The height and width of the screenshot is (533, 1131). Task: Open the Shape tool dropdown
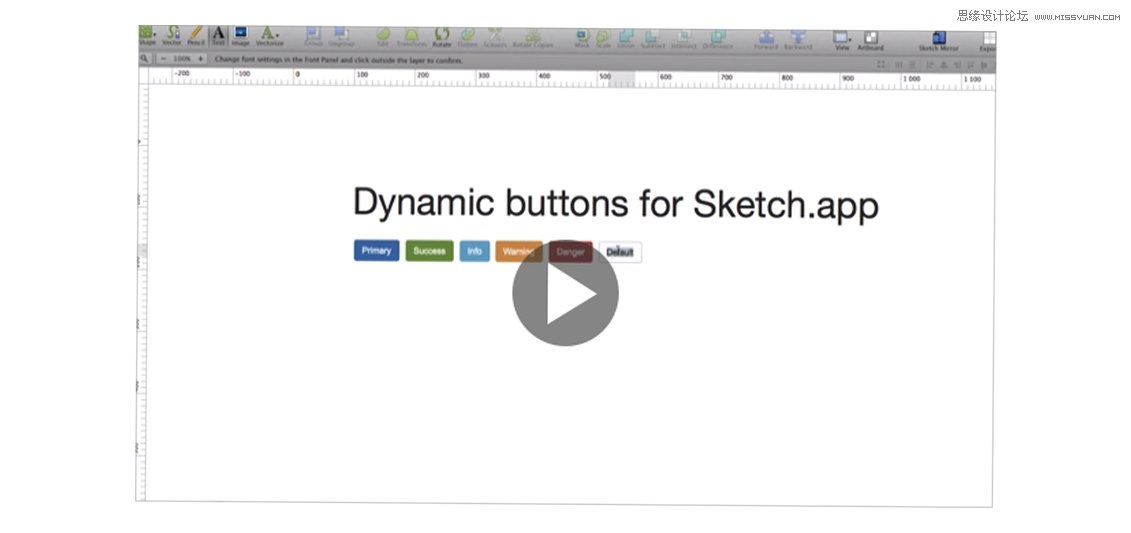coord(147,36)
